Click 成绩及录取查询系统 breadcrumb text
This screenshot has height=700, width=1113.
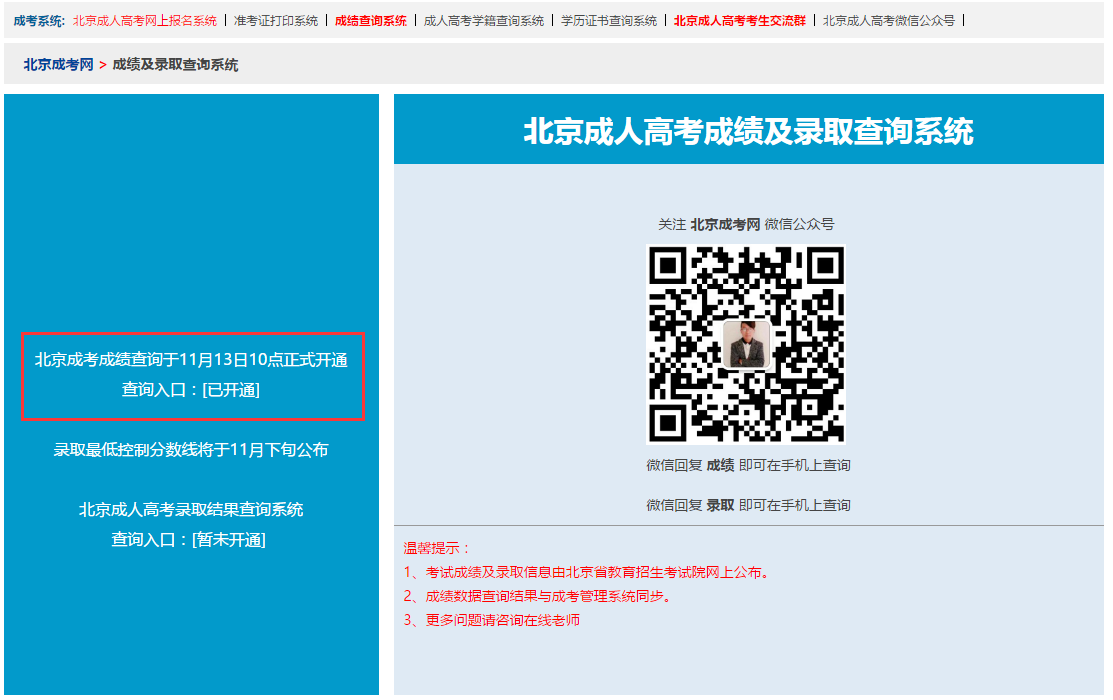click(175, 65)
